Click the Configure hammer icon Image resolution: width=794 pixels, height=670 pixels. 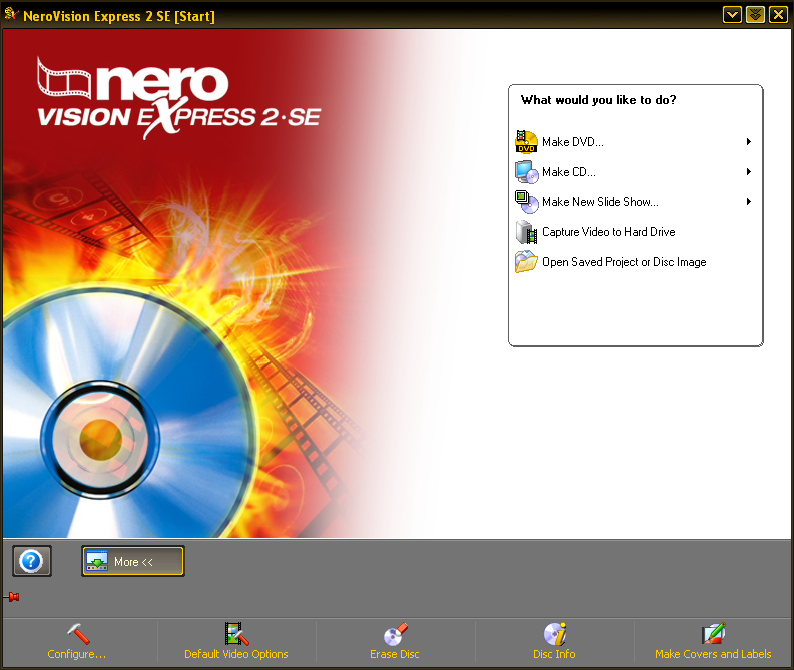pos(78,634)
